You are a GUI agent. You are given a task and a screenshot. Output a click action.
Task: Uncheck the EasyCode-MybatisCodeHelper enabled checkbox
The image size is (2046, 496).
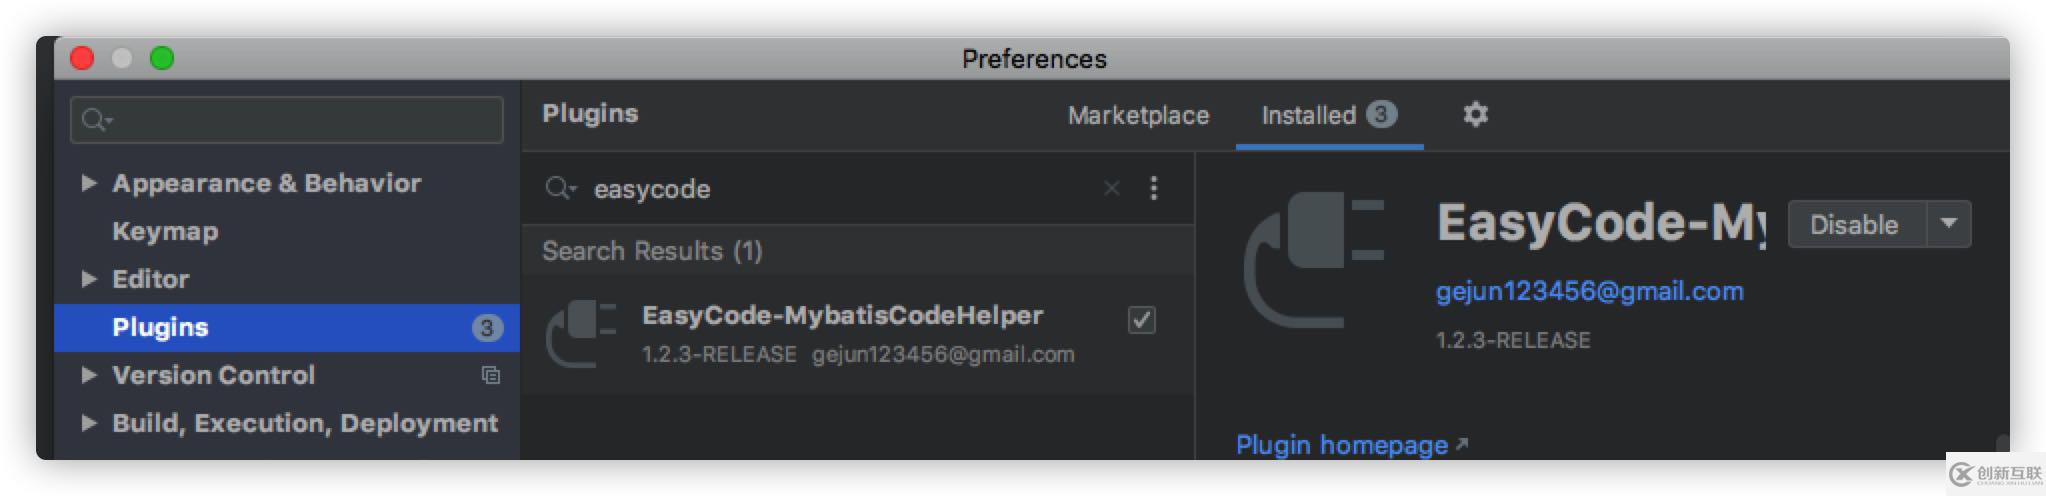coord(1141,320)
